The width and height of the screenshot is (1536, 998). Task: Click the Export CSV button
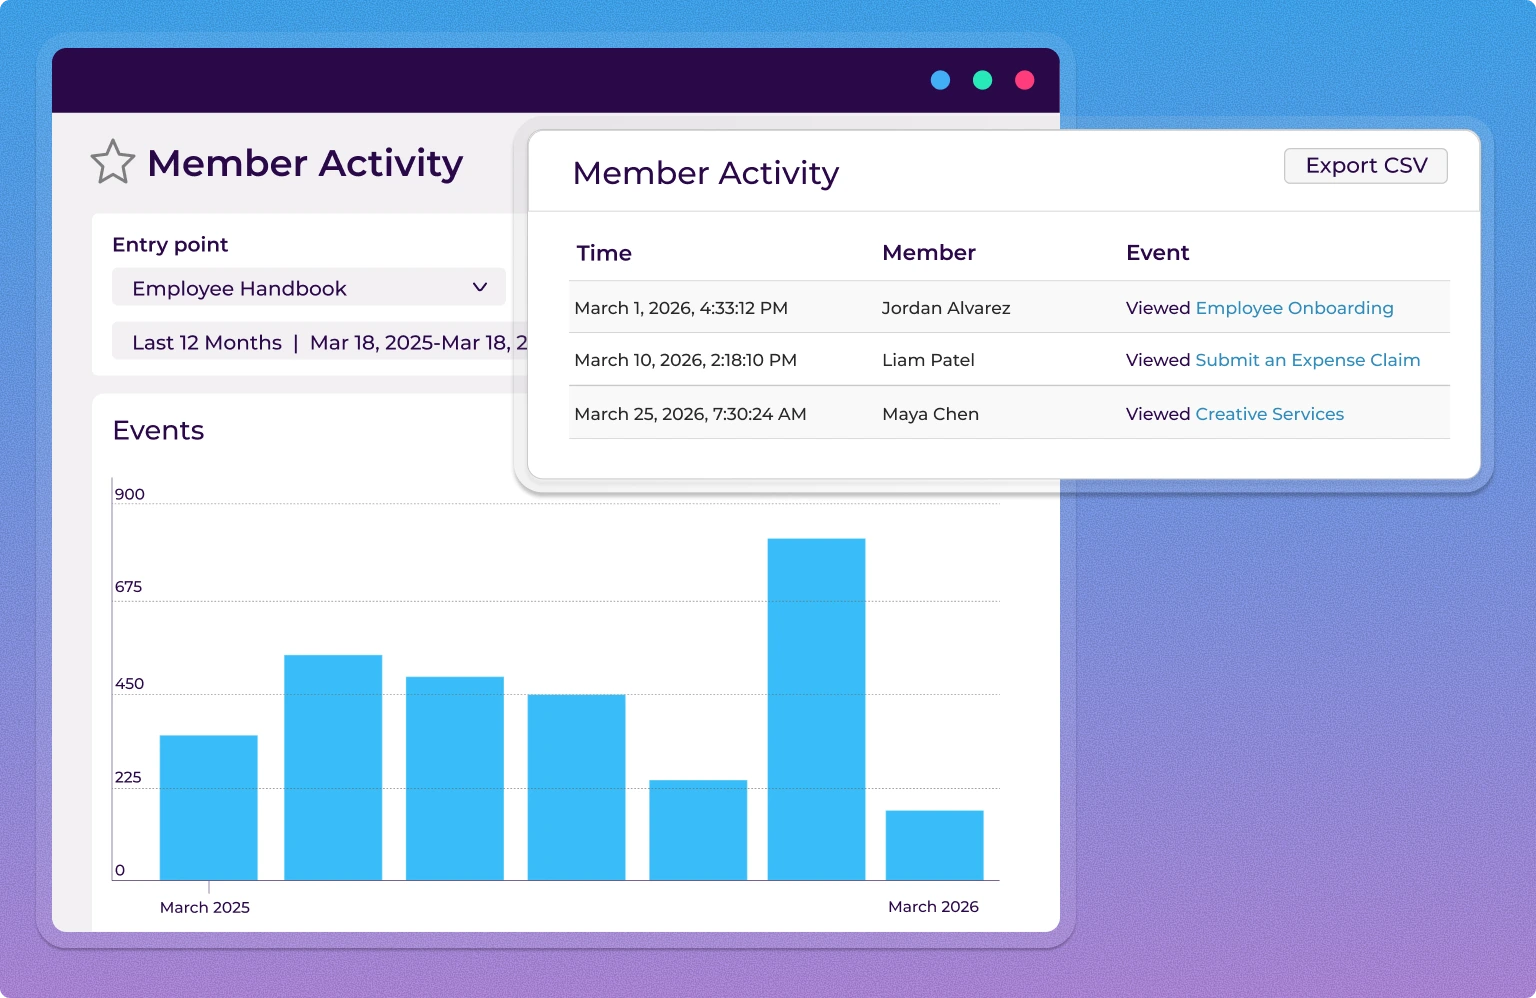(1365, 165)
